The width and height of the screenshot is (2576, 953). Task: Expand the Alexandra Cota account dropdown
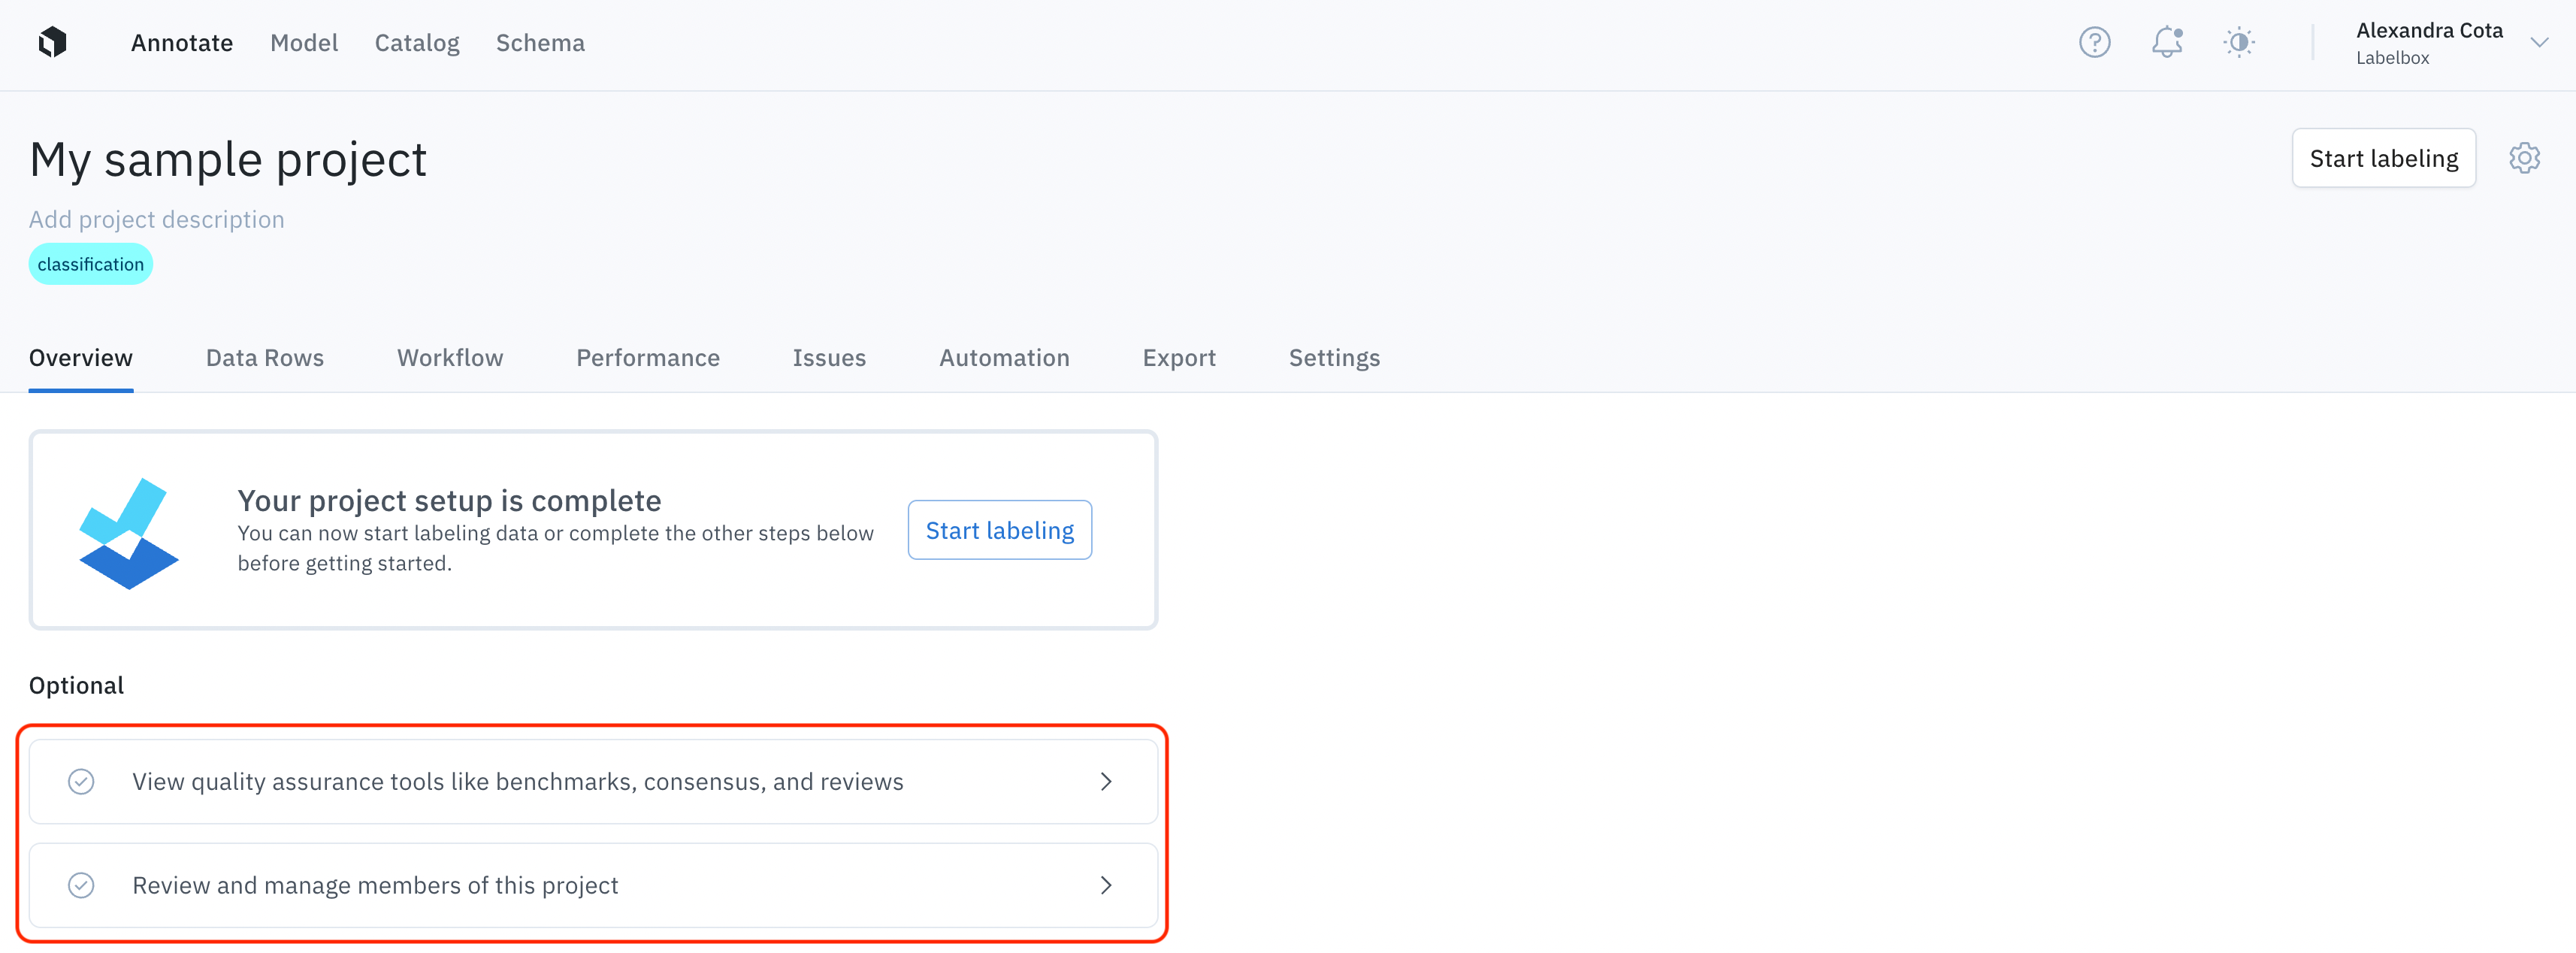click(x=2538, y=42)
